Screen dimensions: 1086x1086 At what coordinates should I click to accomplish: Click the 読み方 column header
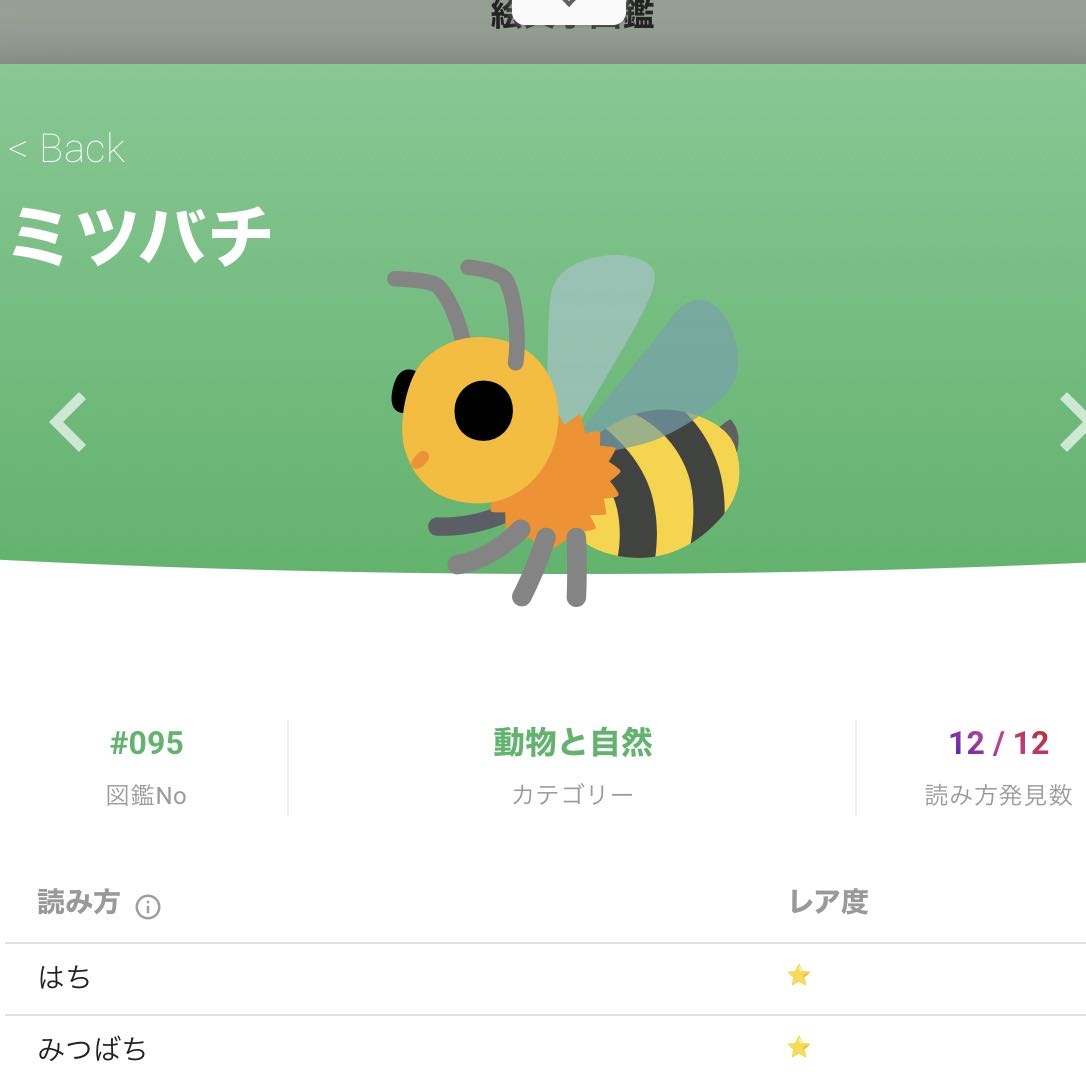(x=78, y=903)
